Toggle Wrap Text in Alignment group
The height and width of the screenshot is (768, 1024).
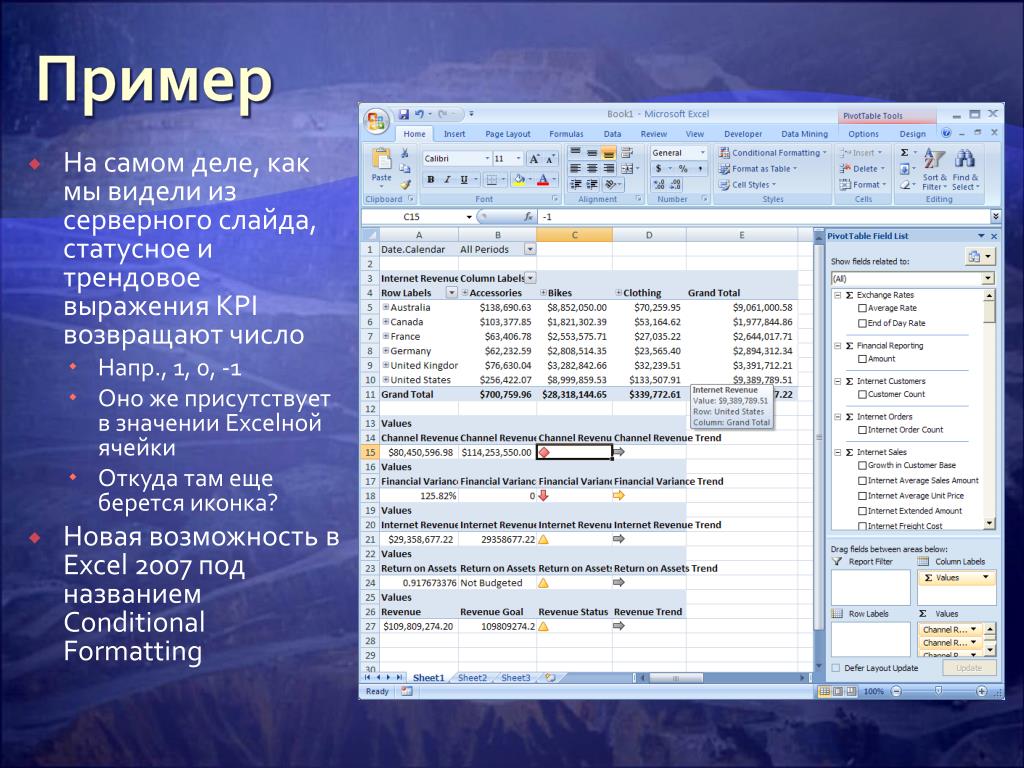tap(627, 153)
